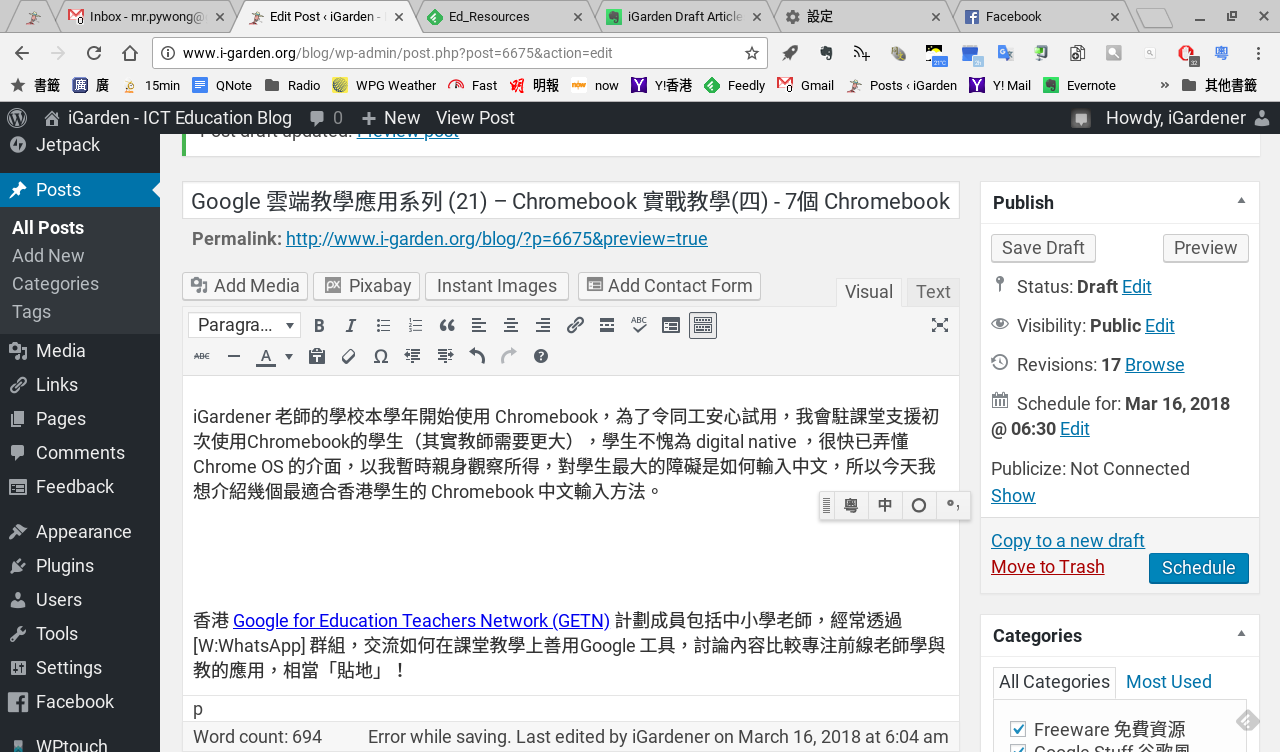Screen dimensions: 1280x752
Task: Toggle the toolbar kitchen sink button
Action: click(x=702, y=325)
